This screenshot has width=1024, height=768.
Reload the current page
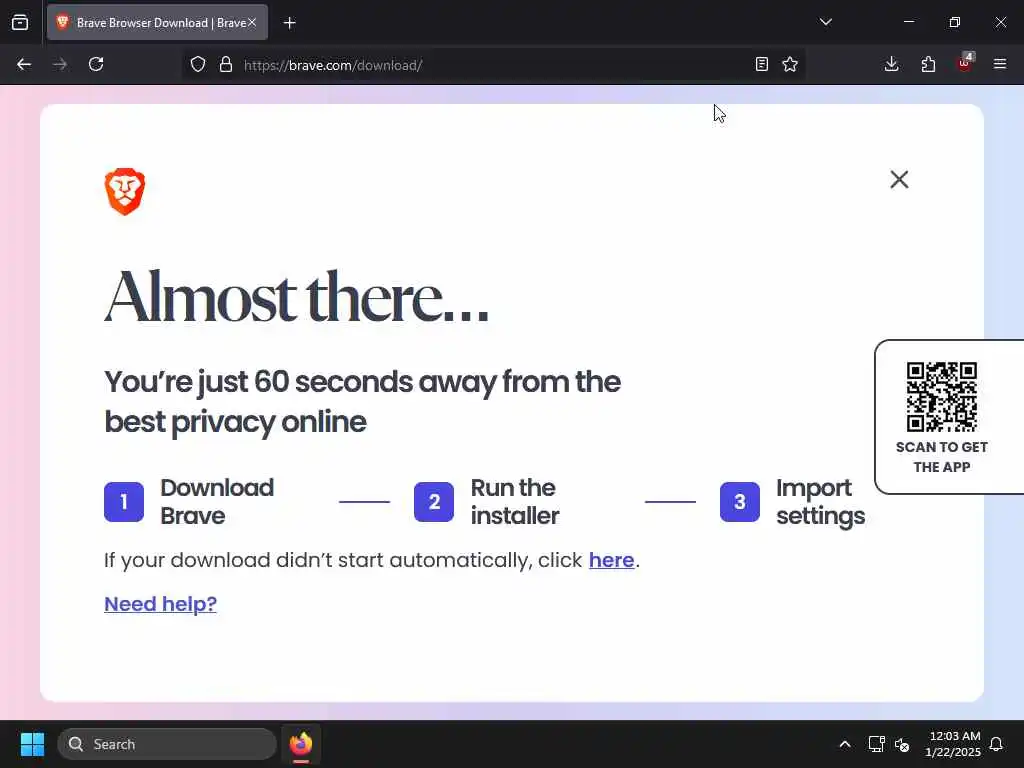point(96,65)
